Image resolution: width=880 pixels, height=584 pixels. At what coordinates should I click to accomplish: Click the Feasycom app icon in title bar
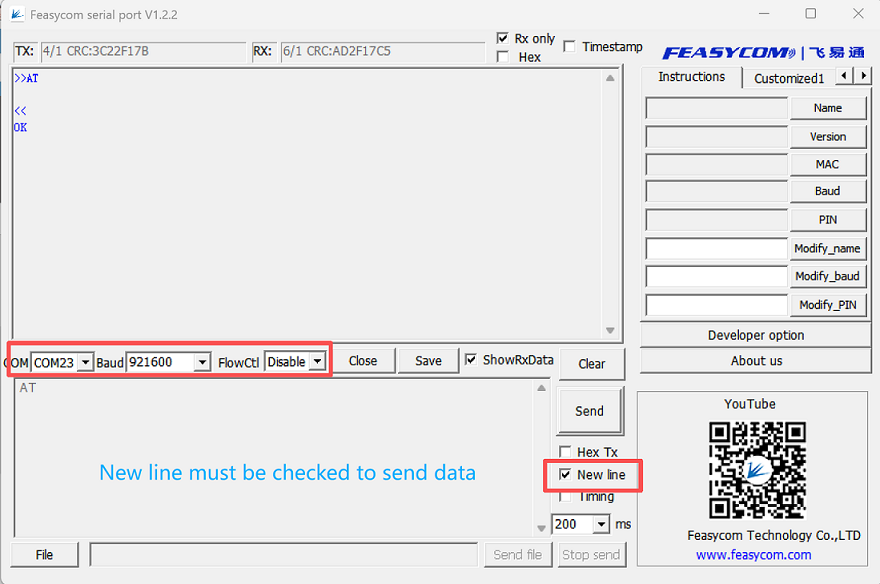click(x=17, y=15)
